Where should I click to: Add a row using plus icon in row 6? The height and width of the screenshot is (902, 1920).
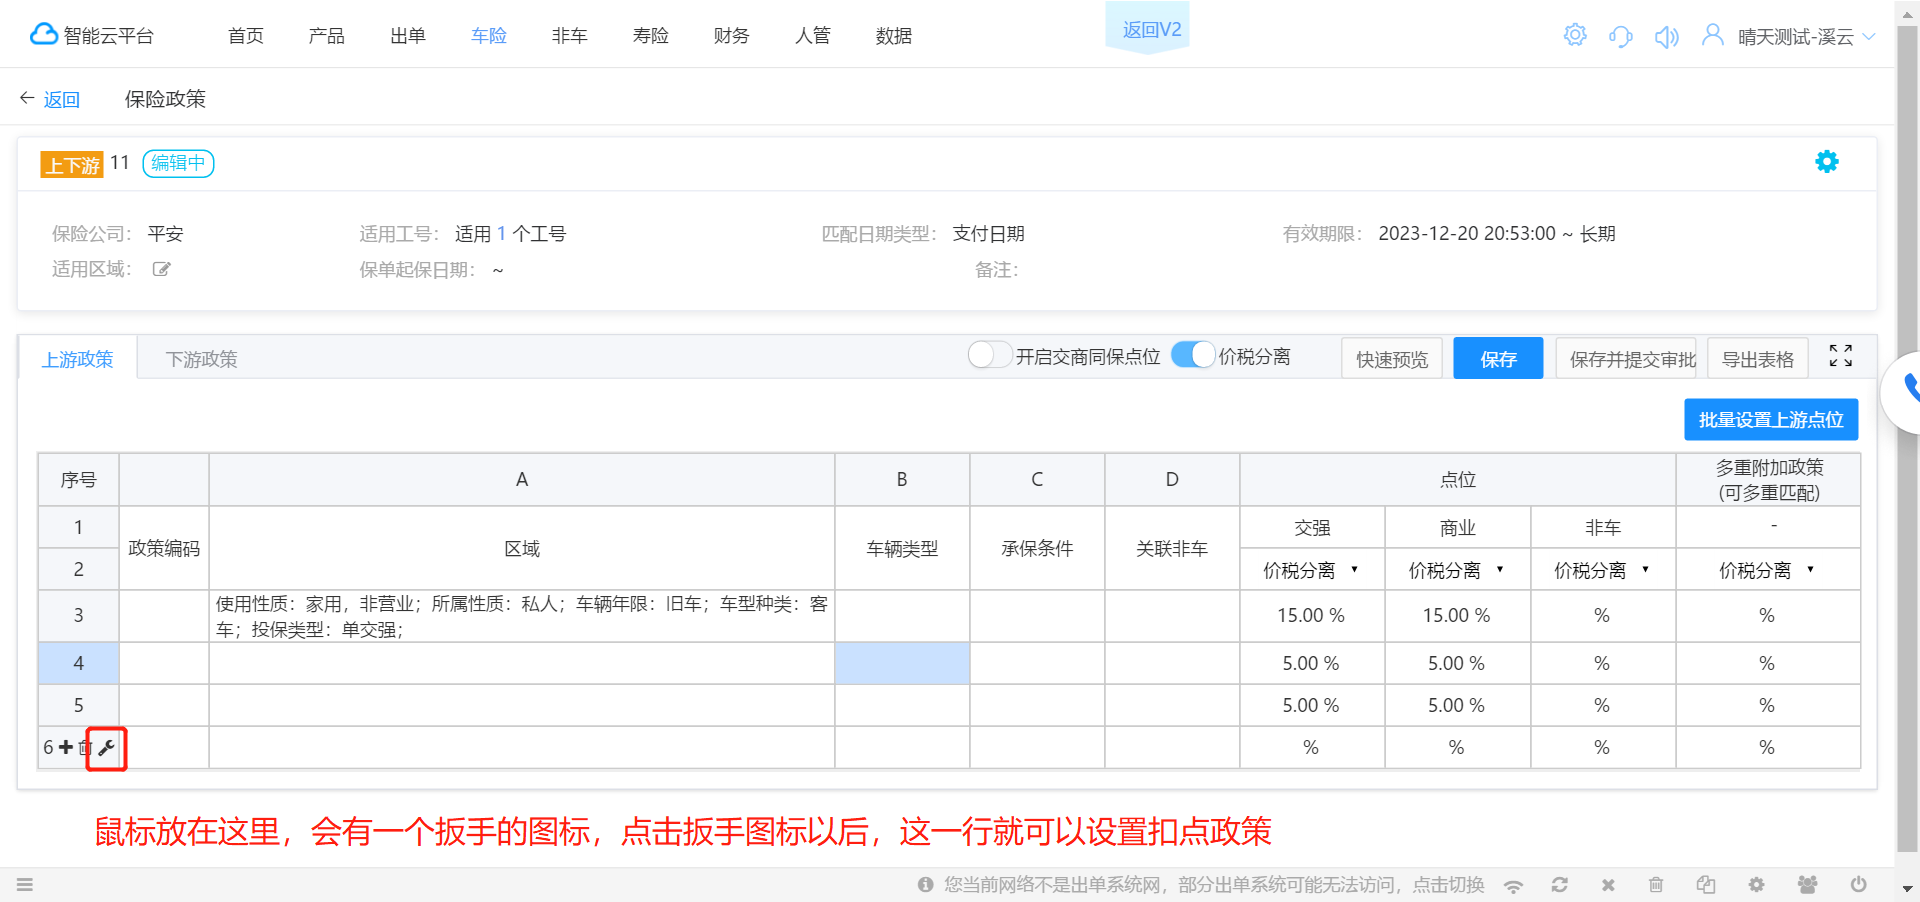pos(66,747)
